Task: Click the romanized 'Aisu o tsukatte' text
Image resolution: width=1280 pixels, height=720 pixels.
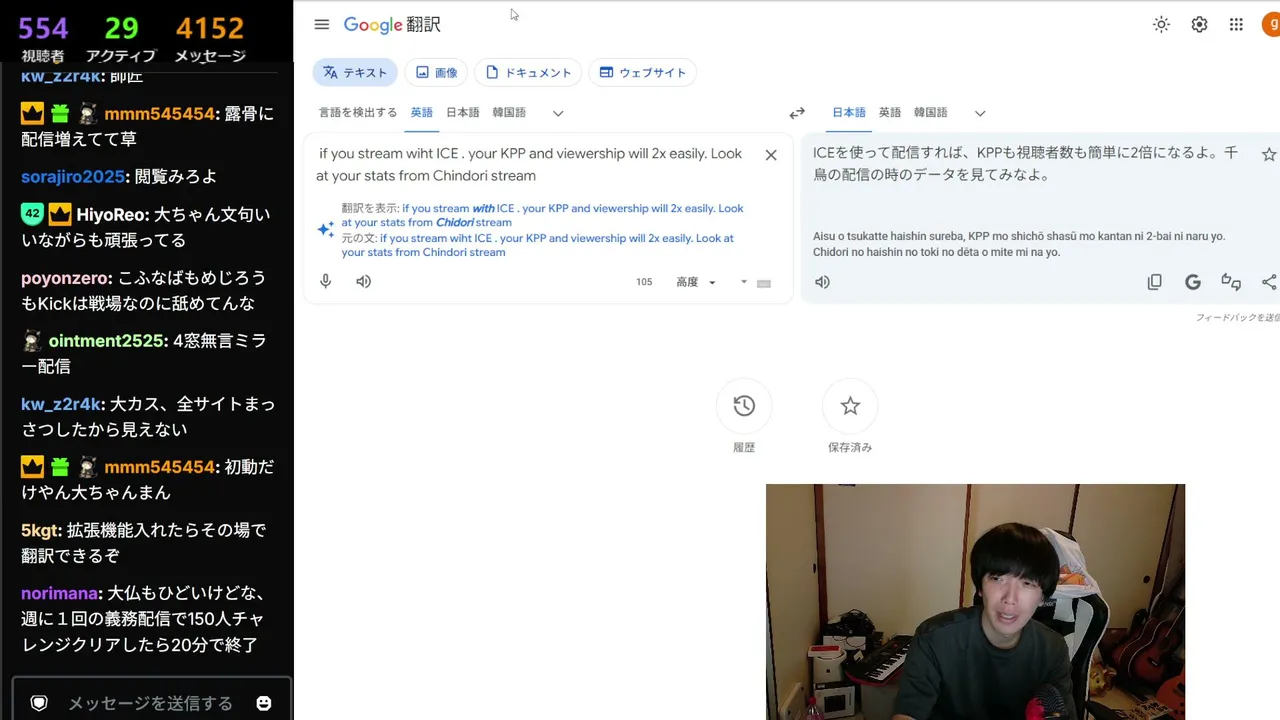Action: point(1018,244)
